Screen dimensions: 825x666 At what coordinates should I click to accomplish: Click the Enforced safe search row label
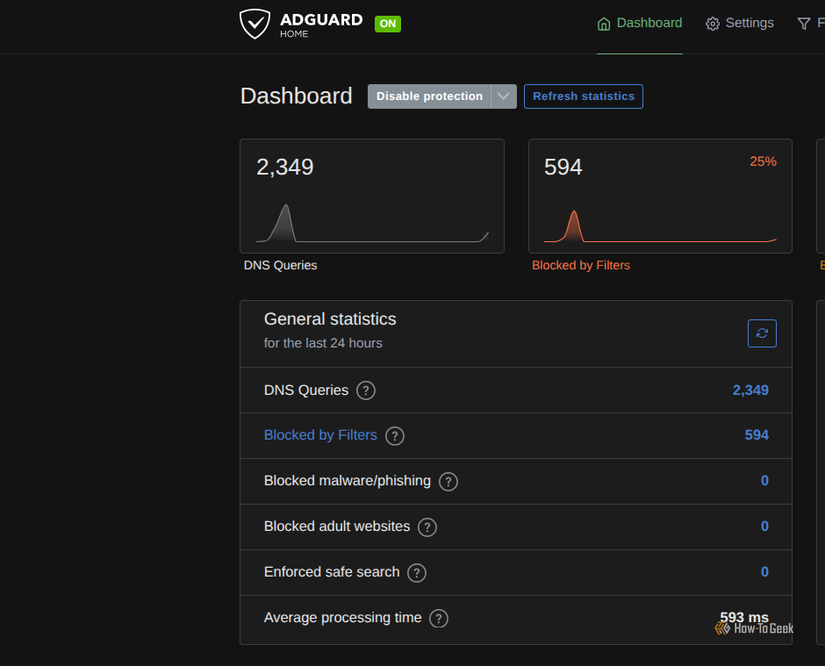click(x=332, y=572)
